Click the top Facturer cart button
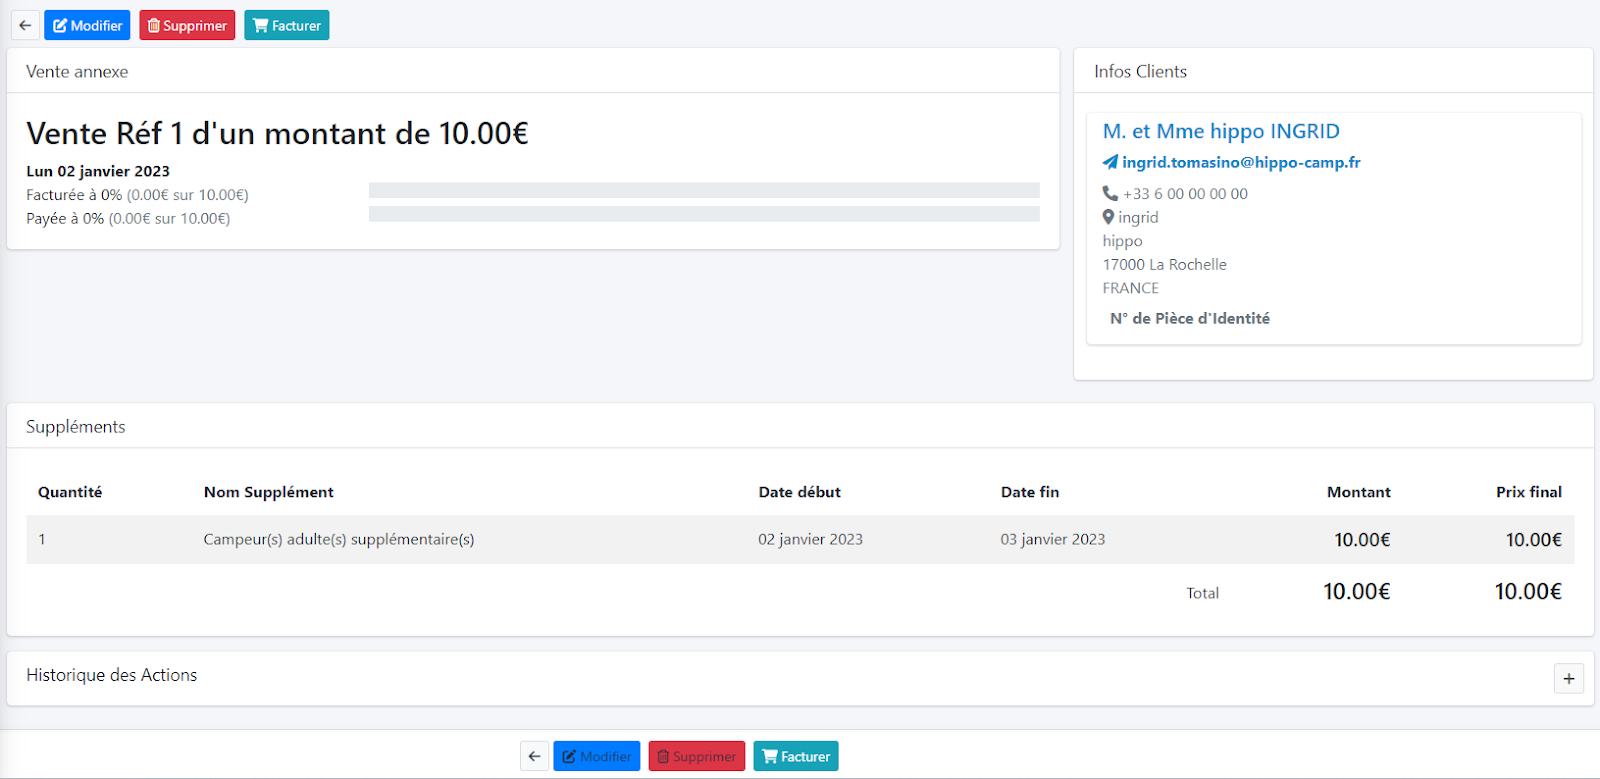This screenshot has height=779, width=1600. click(286, 25)
